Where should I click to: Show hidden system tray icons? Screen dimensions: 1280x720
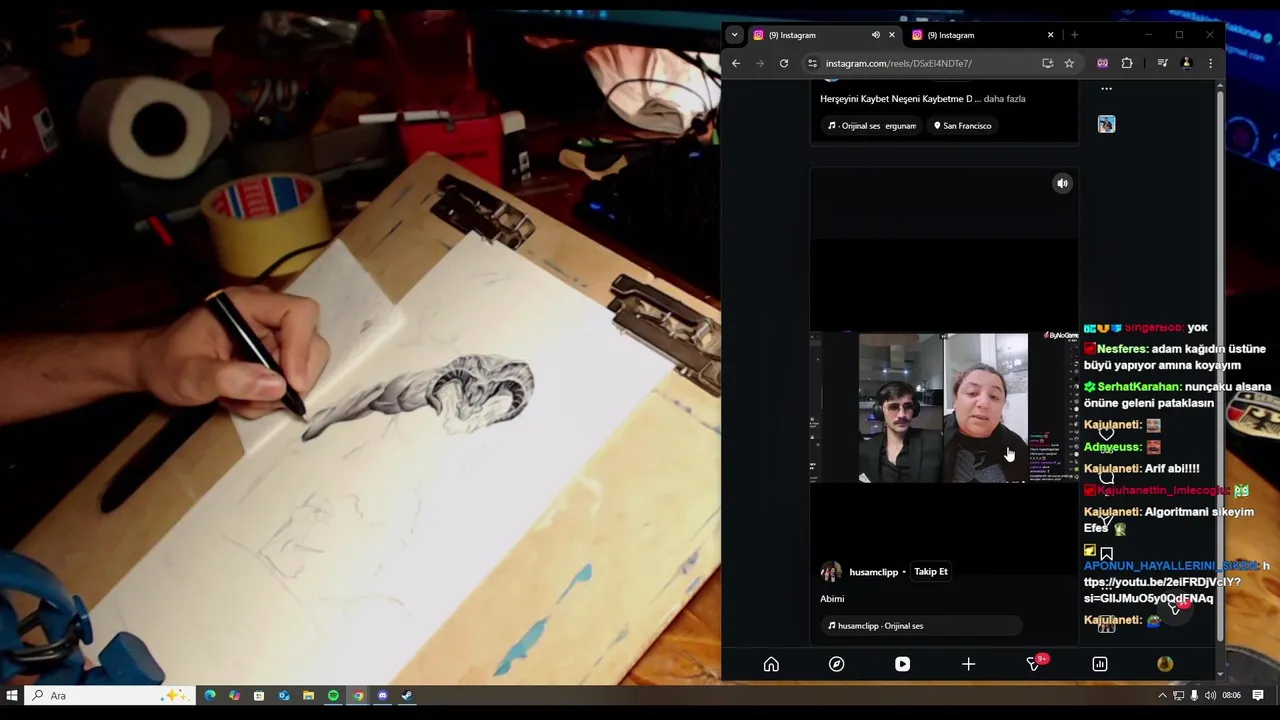click(x=1162, y=695)
